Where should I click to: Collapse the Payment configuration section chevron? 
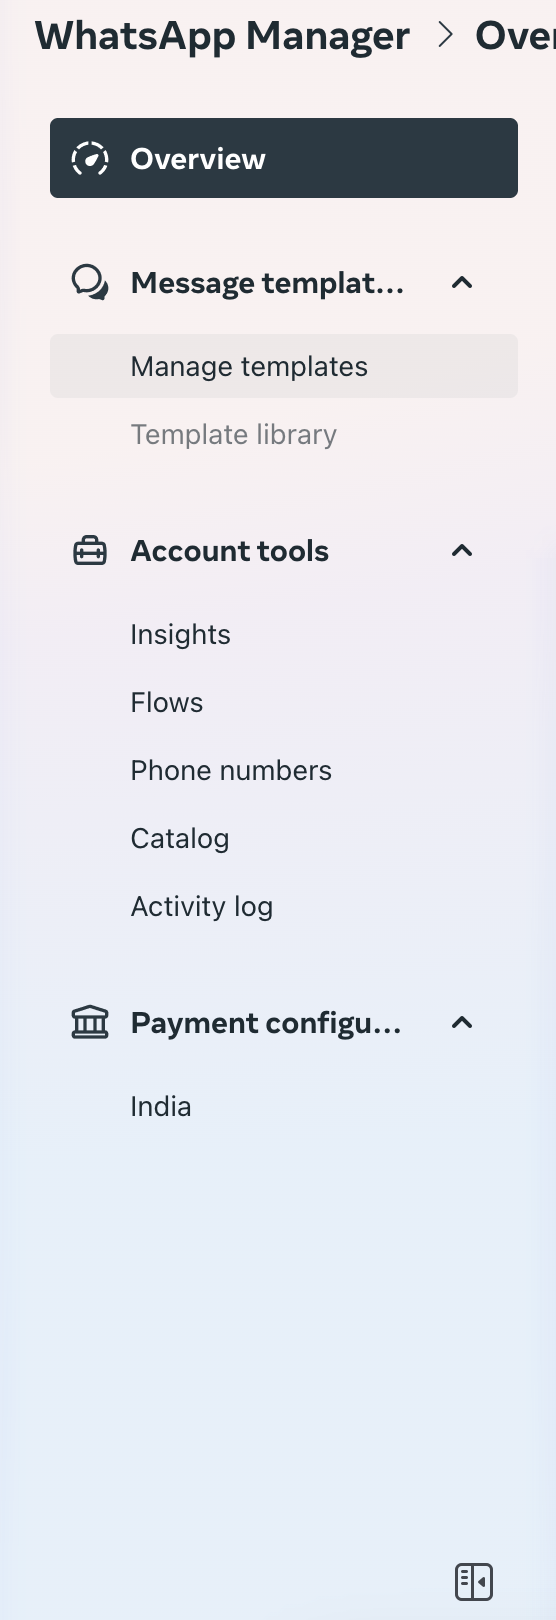462,1023
